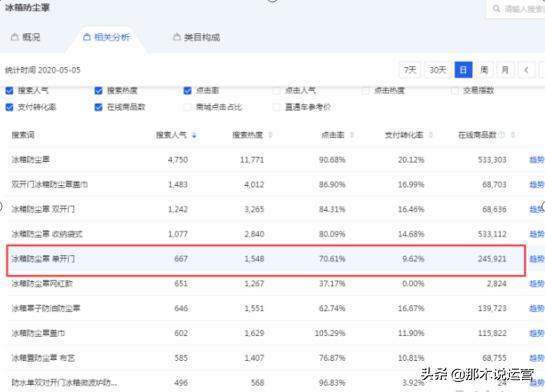Open 趋势 link for 冰箱罩子防油防尘罩 row

coord(536,309)
